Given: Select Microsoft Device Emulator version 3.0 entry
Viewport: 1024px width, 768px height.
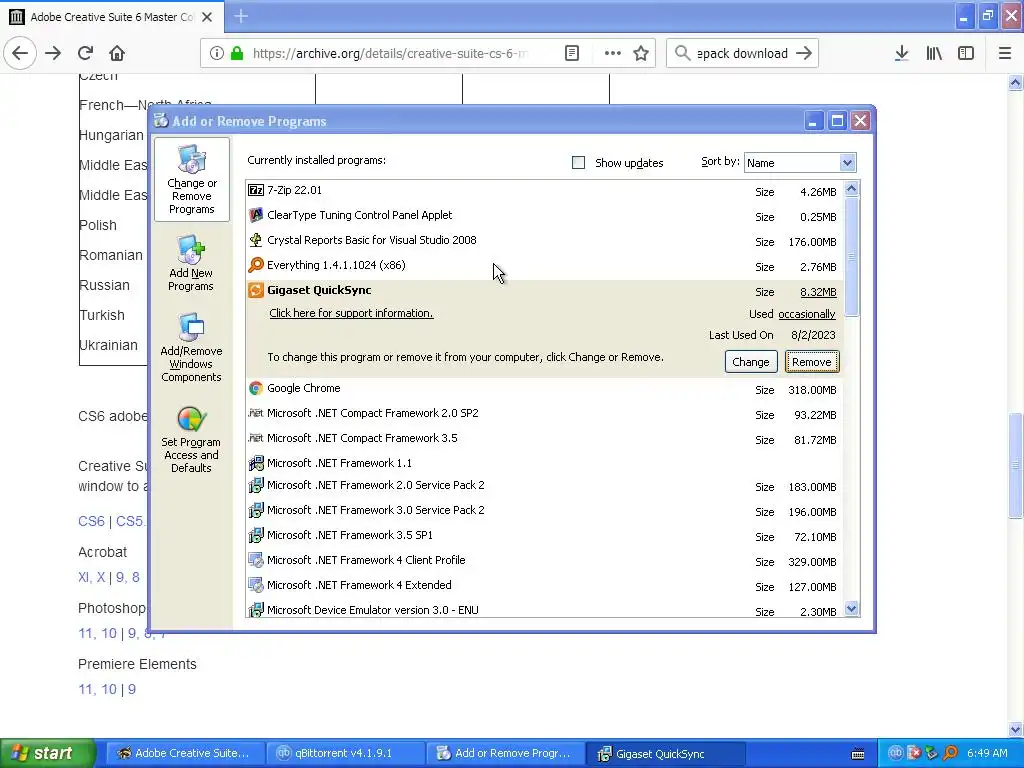Looking at the screenshot, I should 544,610.
